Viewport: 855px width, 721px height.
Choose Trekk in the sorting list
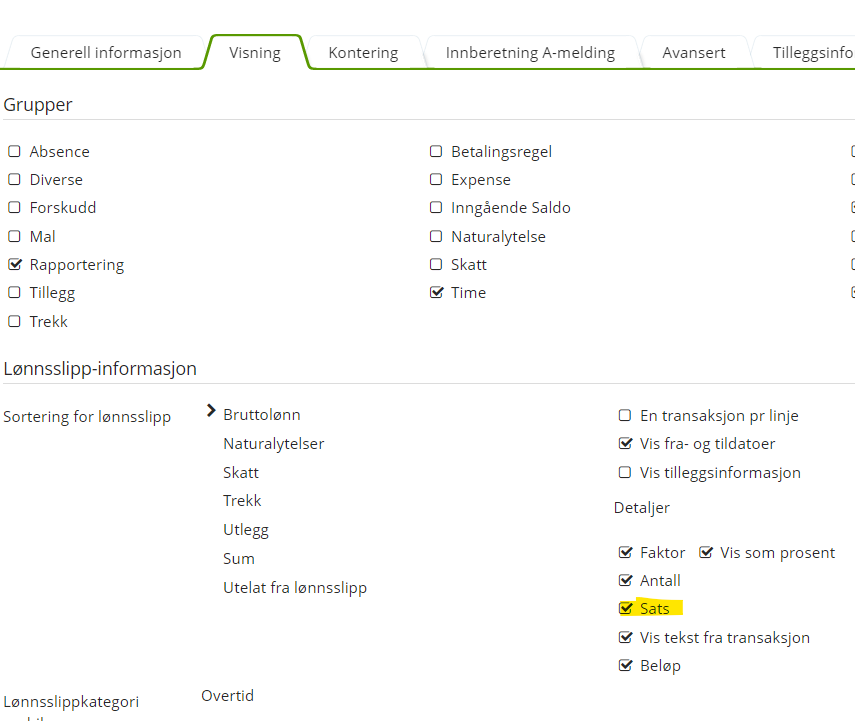(x=242, y=501)
